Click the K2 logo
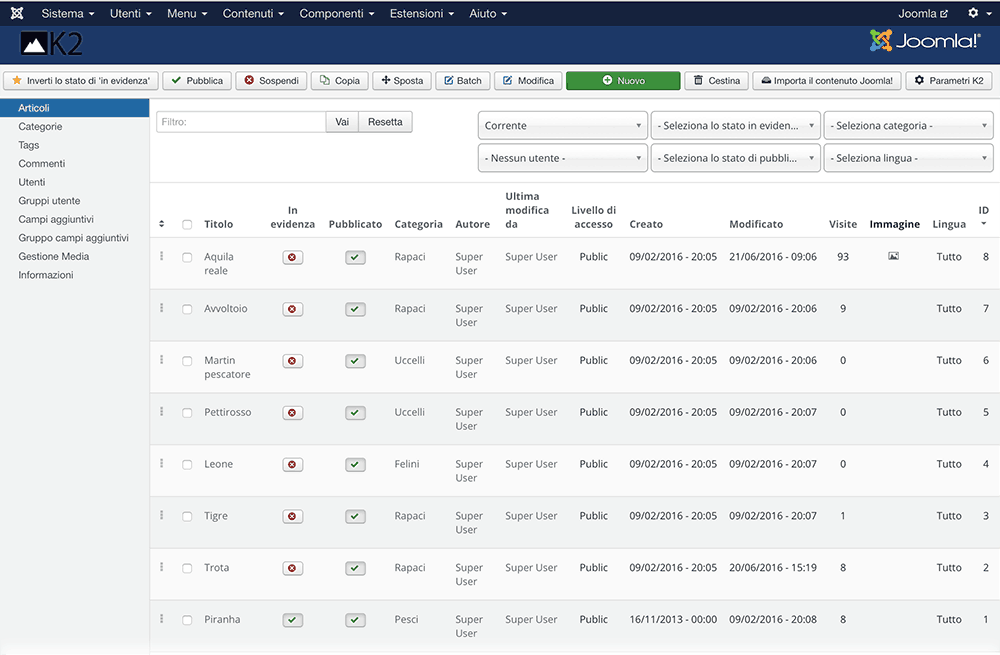Screen dimensions: 1000x655 point(49,44)
